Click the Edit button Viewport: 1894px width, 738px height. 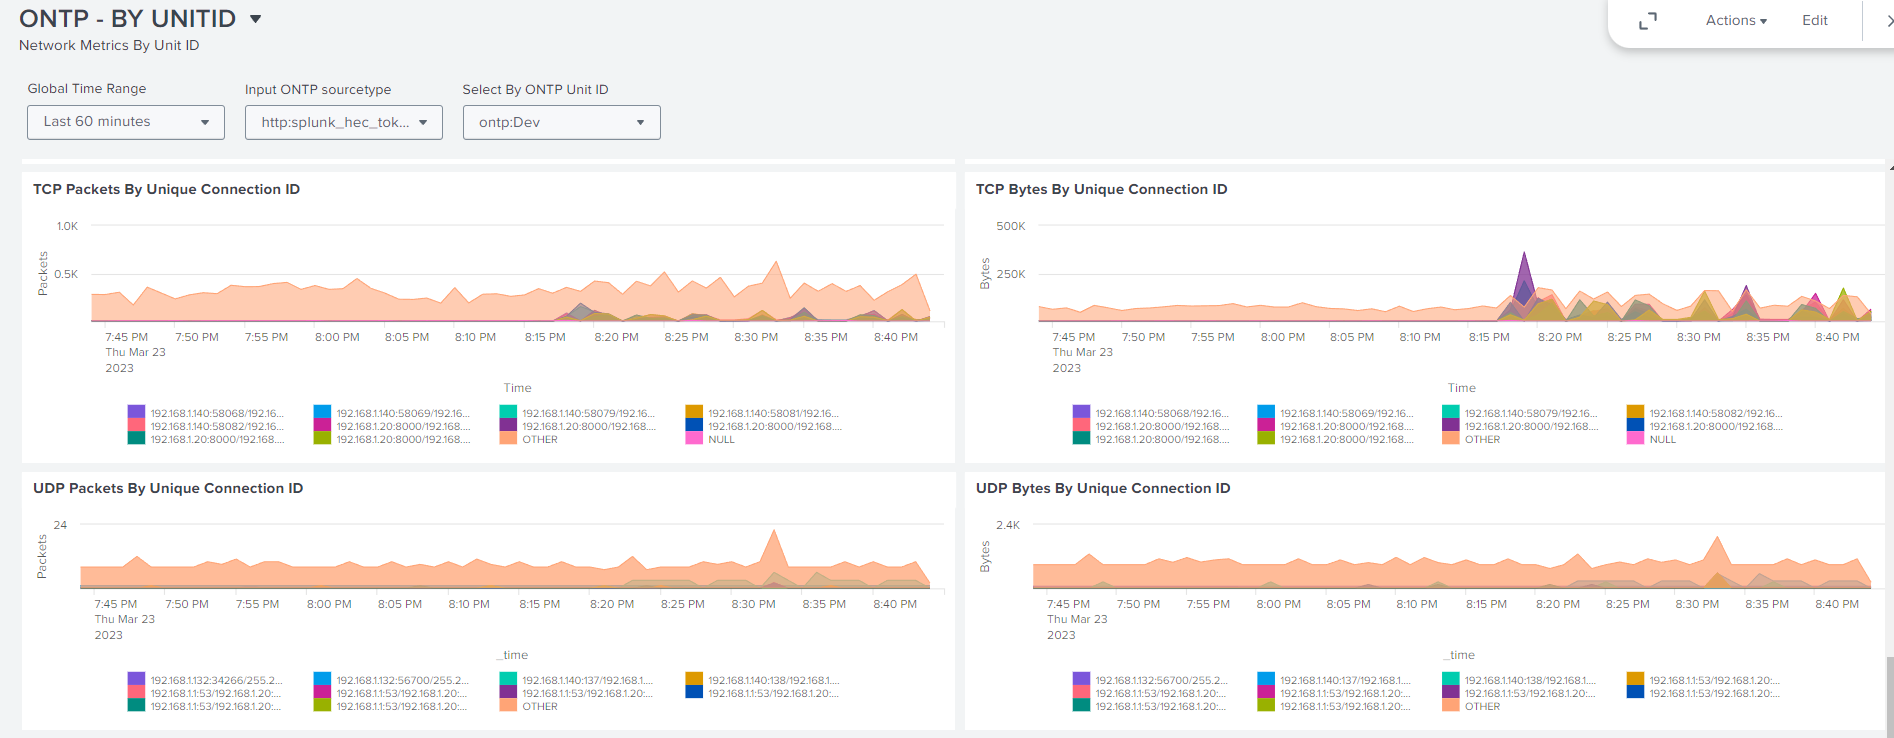pos(1814,20)
